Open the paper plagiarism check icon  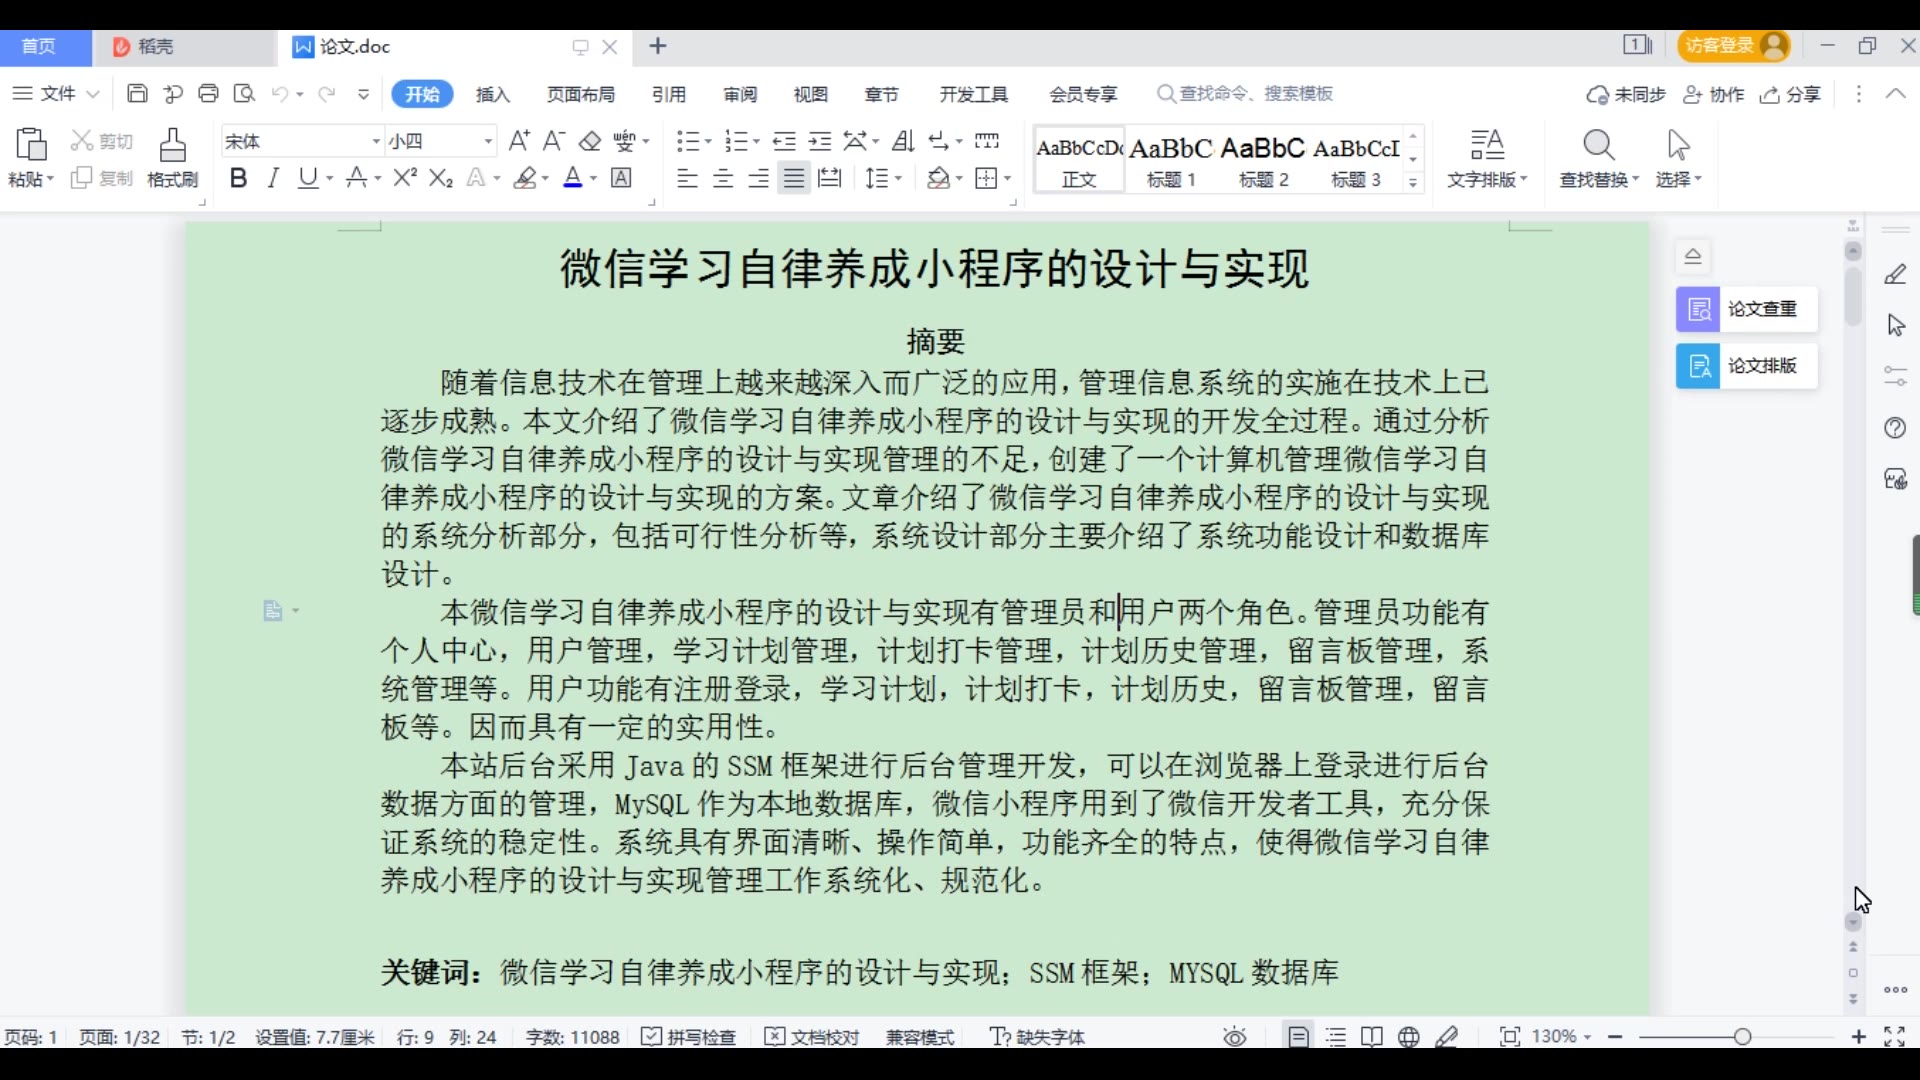(1698, 309)
